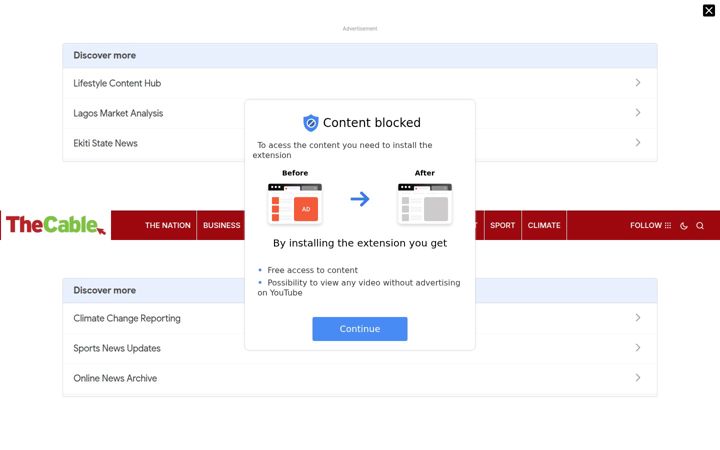The width and height of the screenshot is (720, 450).
Task: Click the blue Continue button
Action: point(360,329)
